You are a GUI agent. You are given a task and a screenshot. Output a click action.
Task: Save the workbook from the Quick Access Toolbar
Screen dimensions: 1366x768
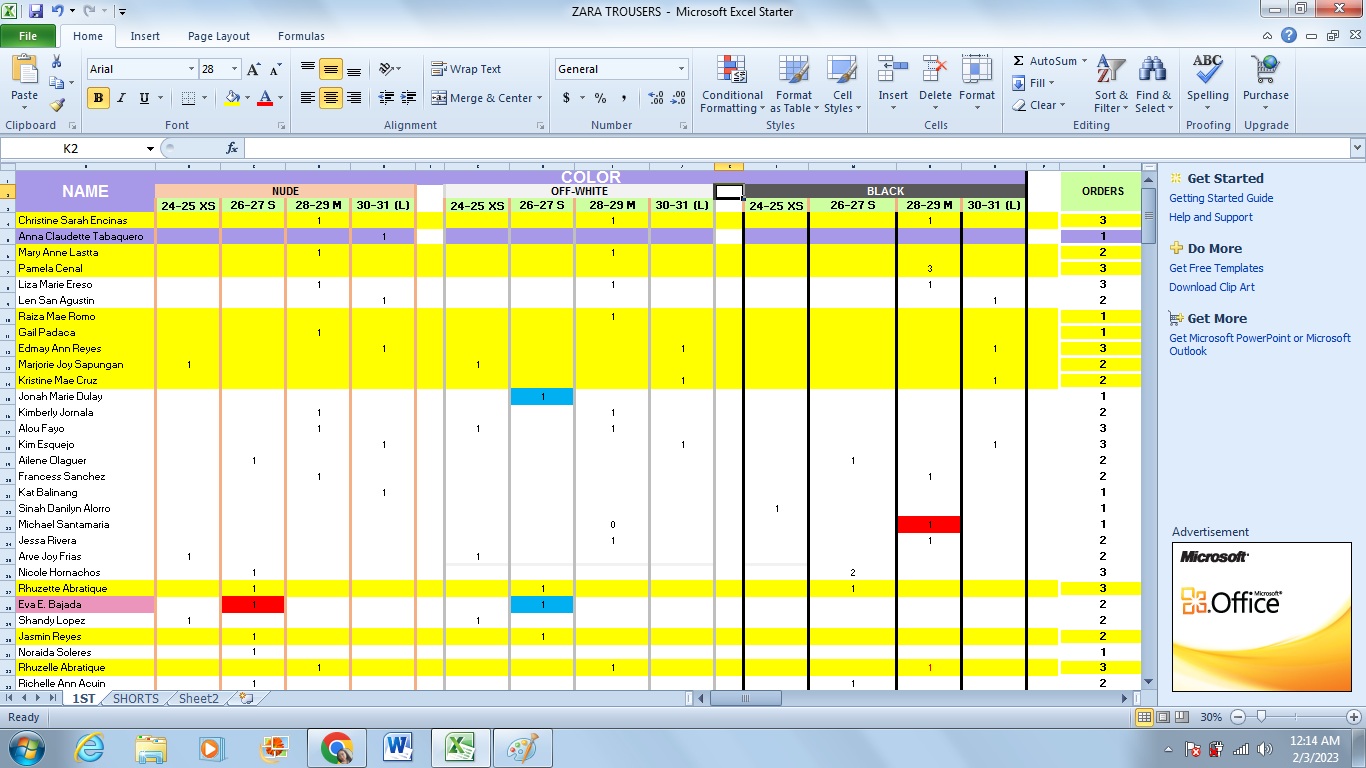pyautogui.click(x=36, y=12)
